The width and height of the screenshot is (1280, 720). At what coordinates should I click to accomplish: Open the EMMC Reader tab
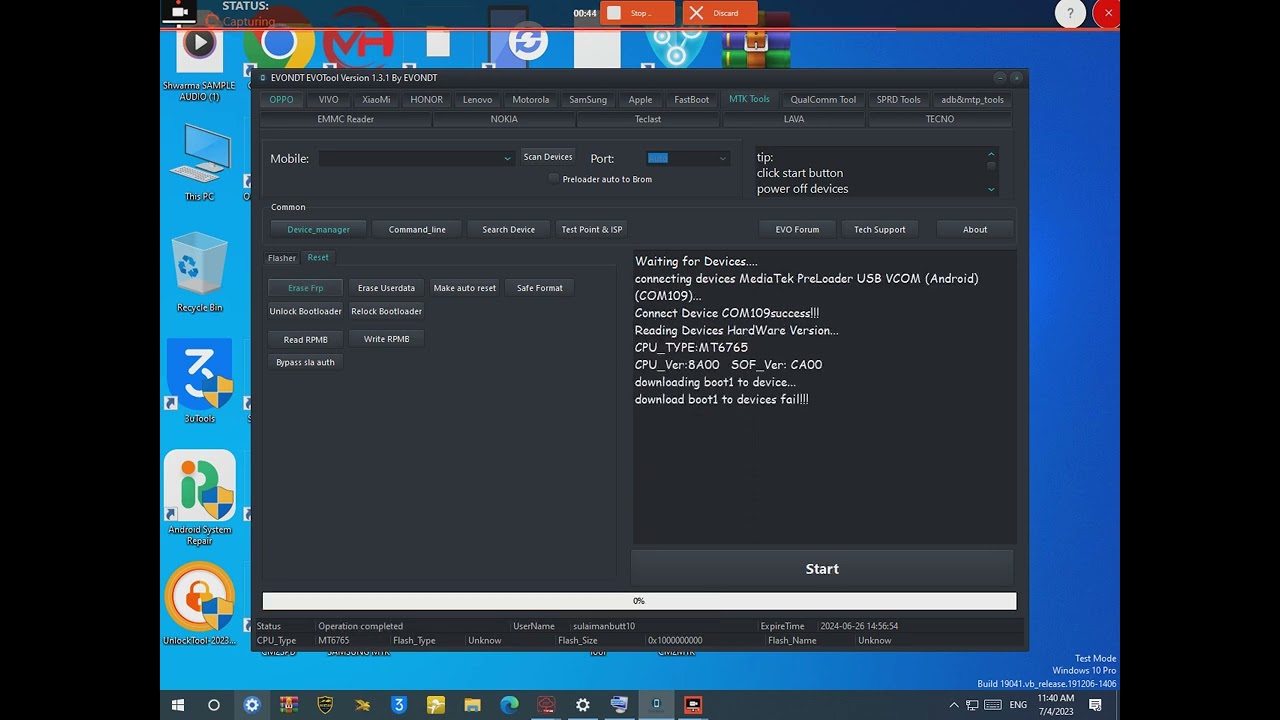346,119
